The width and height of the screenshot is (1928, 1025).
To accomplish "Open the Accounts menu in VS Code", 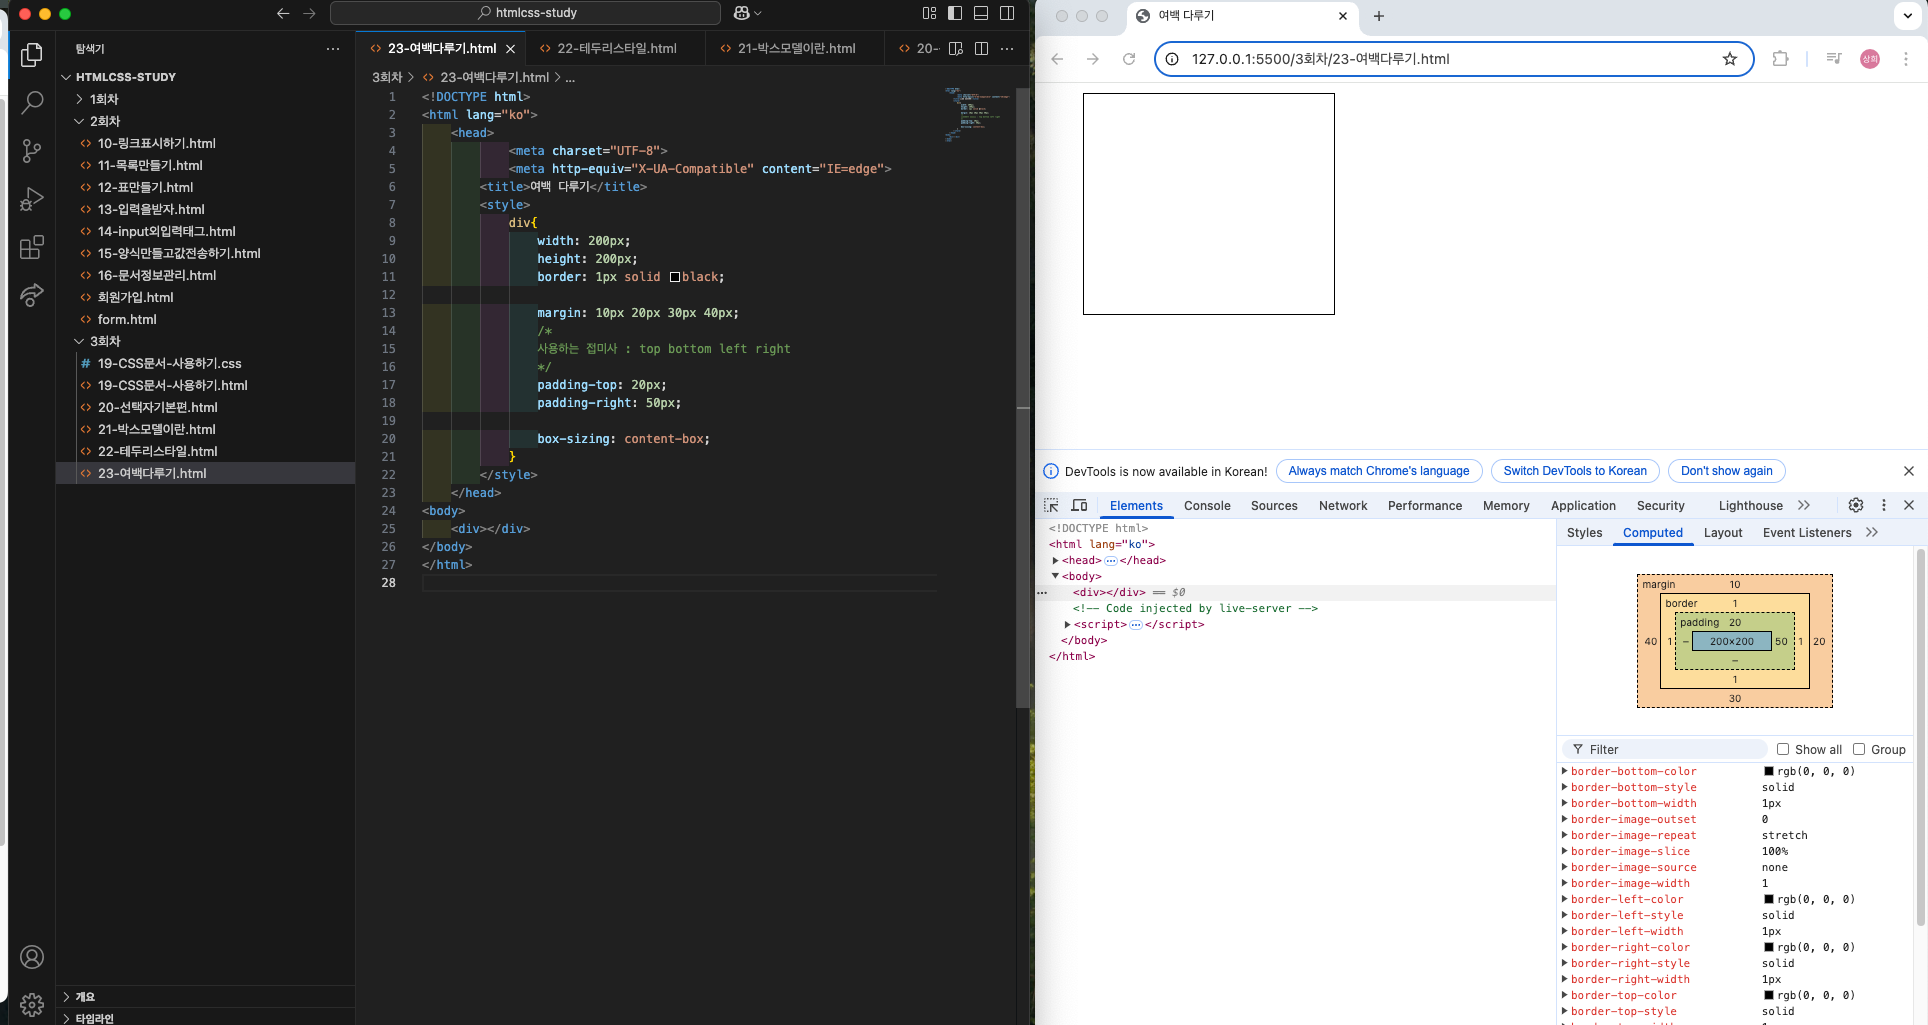I will tap(32, 957).
